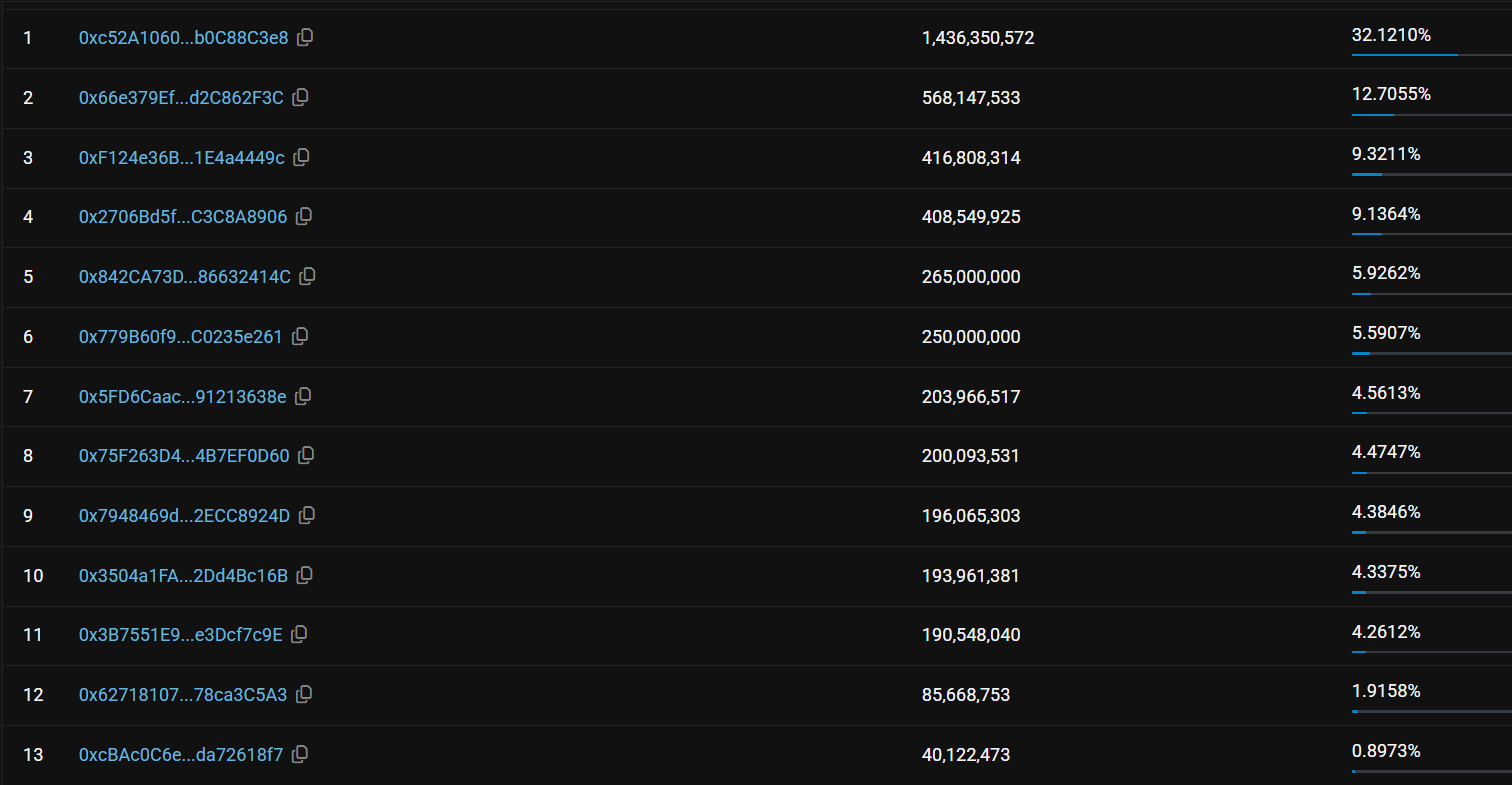Viewport: 1512px width, 785px height.
Task: Open holder address 0x842CA73D...86632414C
Action: pos(185,277)
